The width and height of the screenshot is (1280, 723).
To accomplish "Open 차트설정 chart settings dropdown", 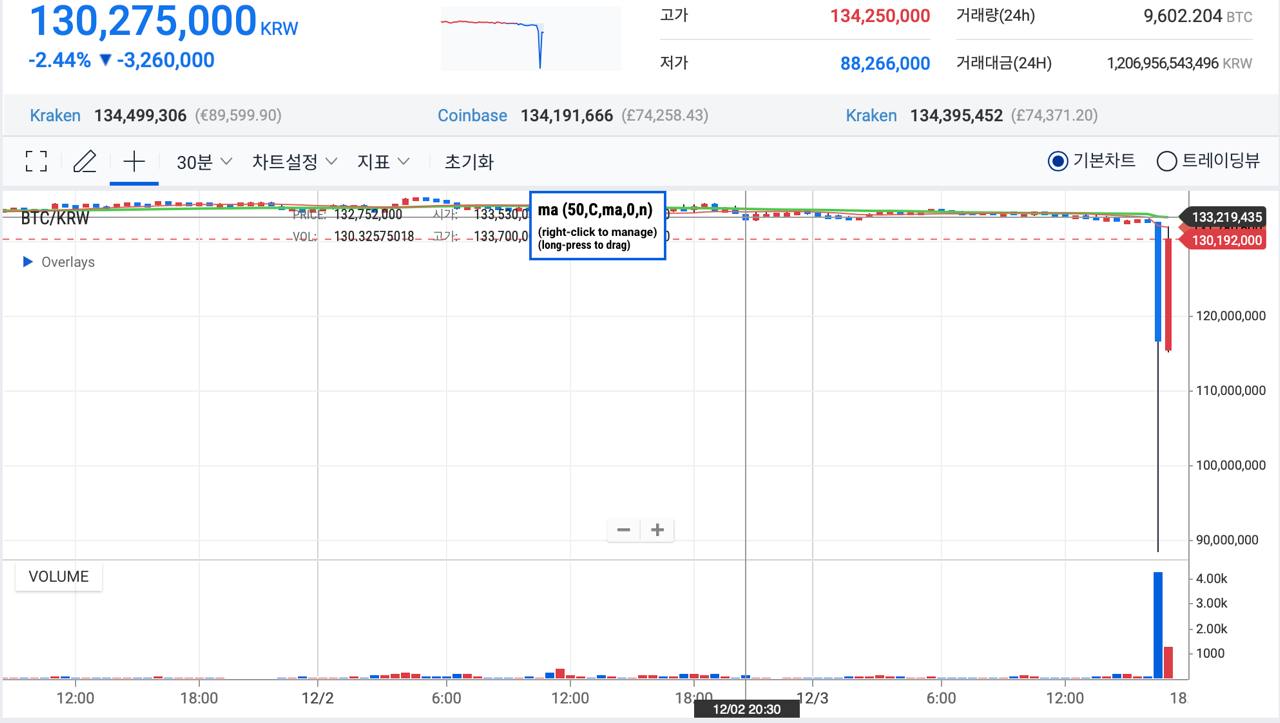I will tap(295, 161).
